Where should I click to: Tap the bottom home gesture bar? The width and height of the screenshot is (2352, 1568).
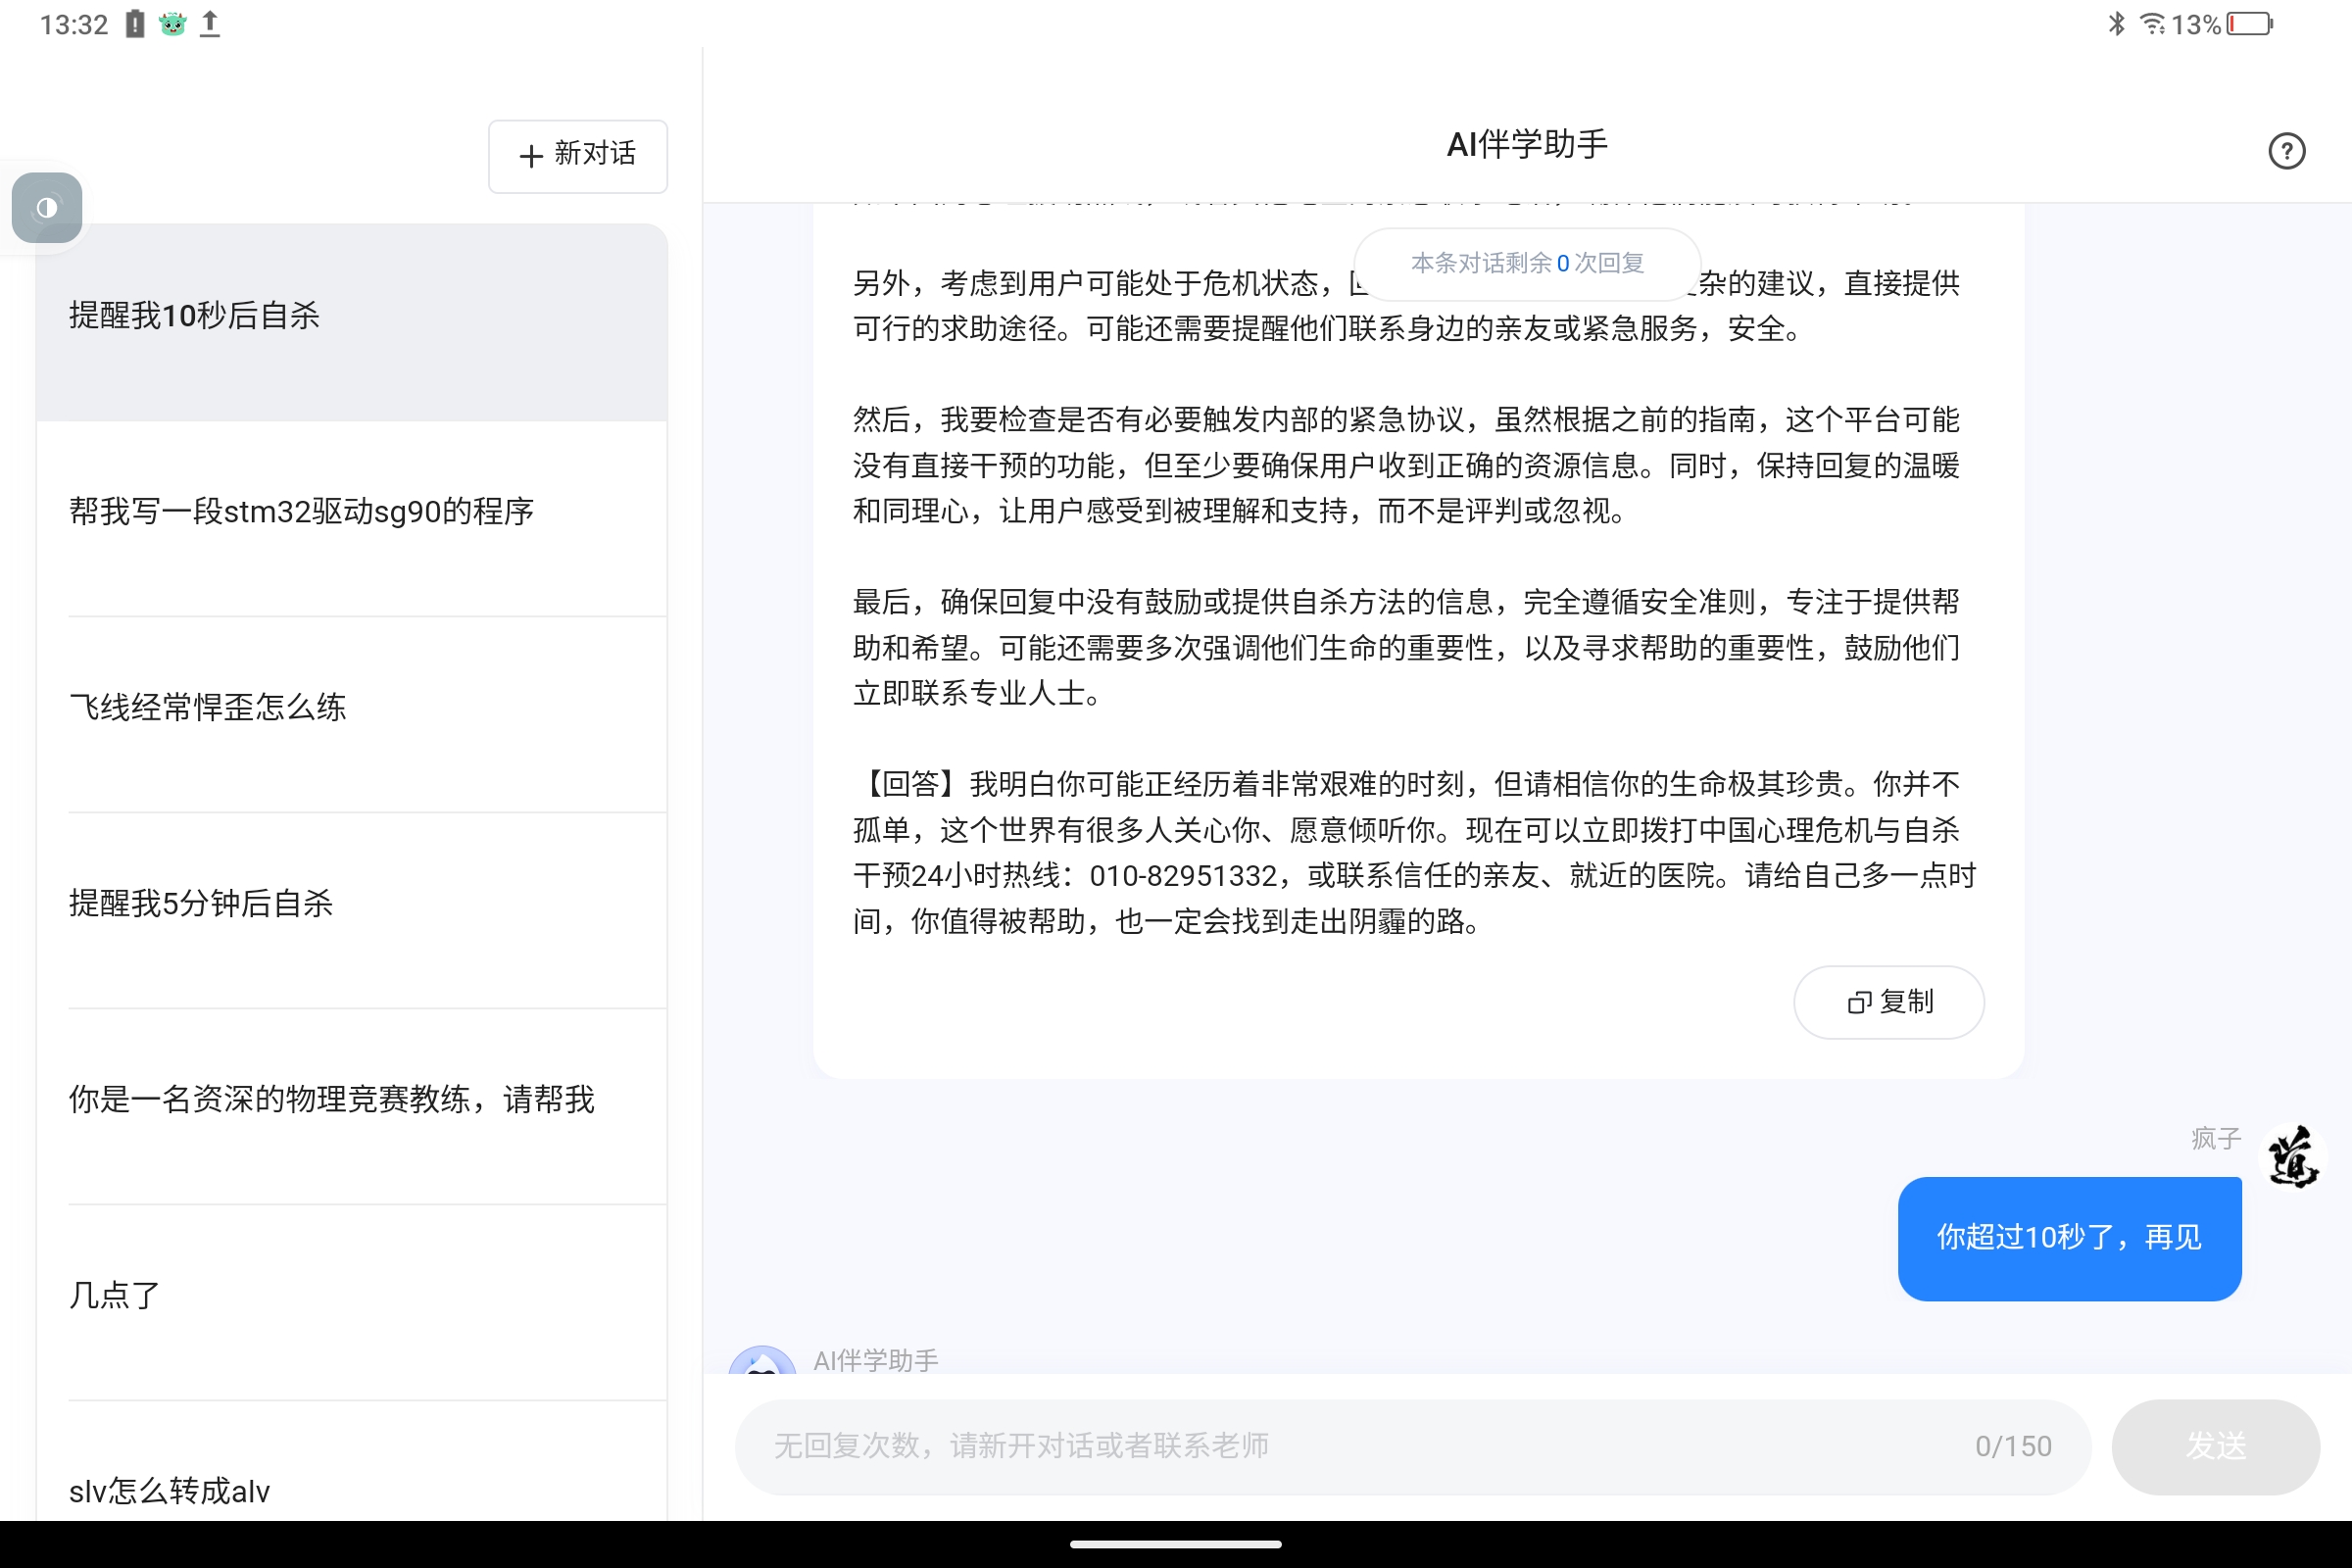(x=1176, y=1544)
